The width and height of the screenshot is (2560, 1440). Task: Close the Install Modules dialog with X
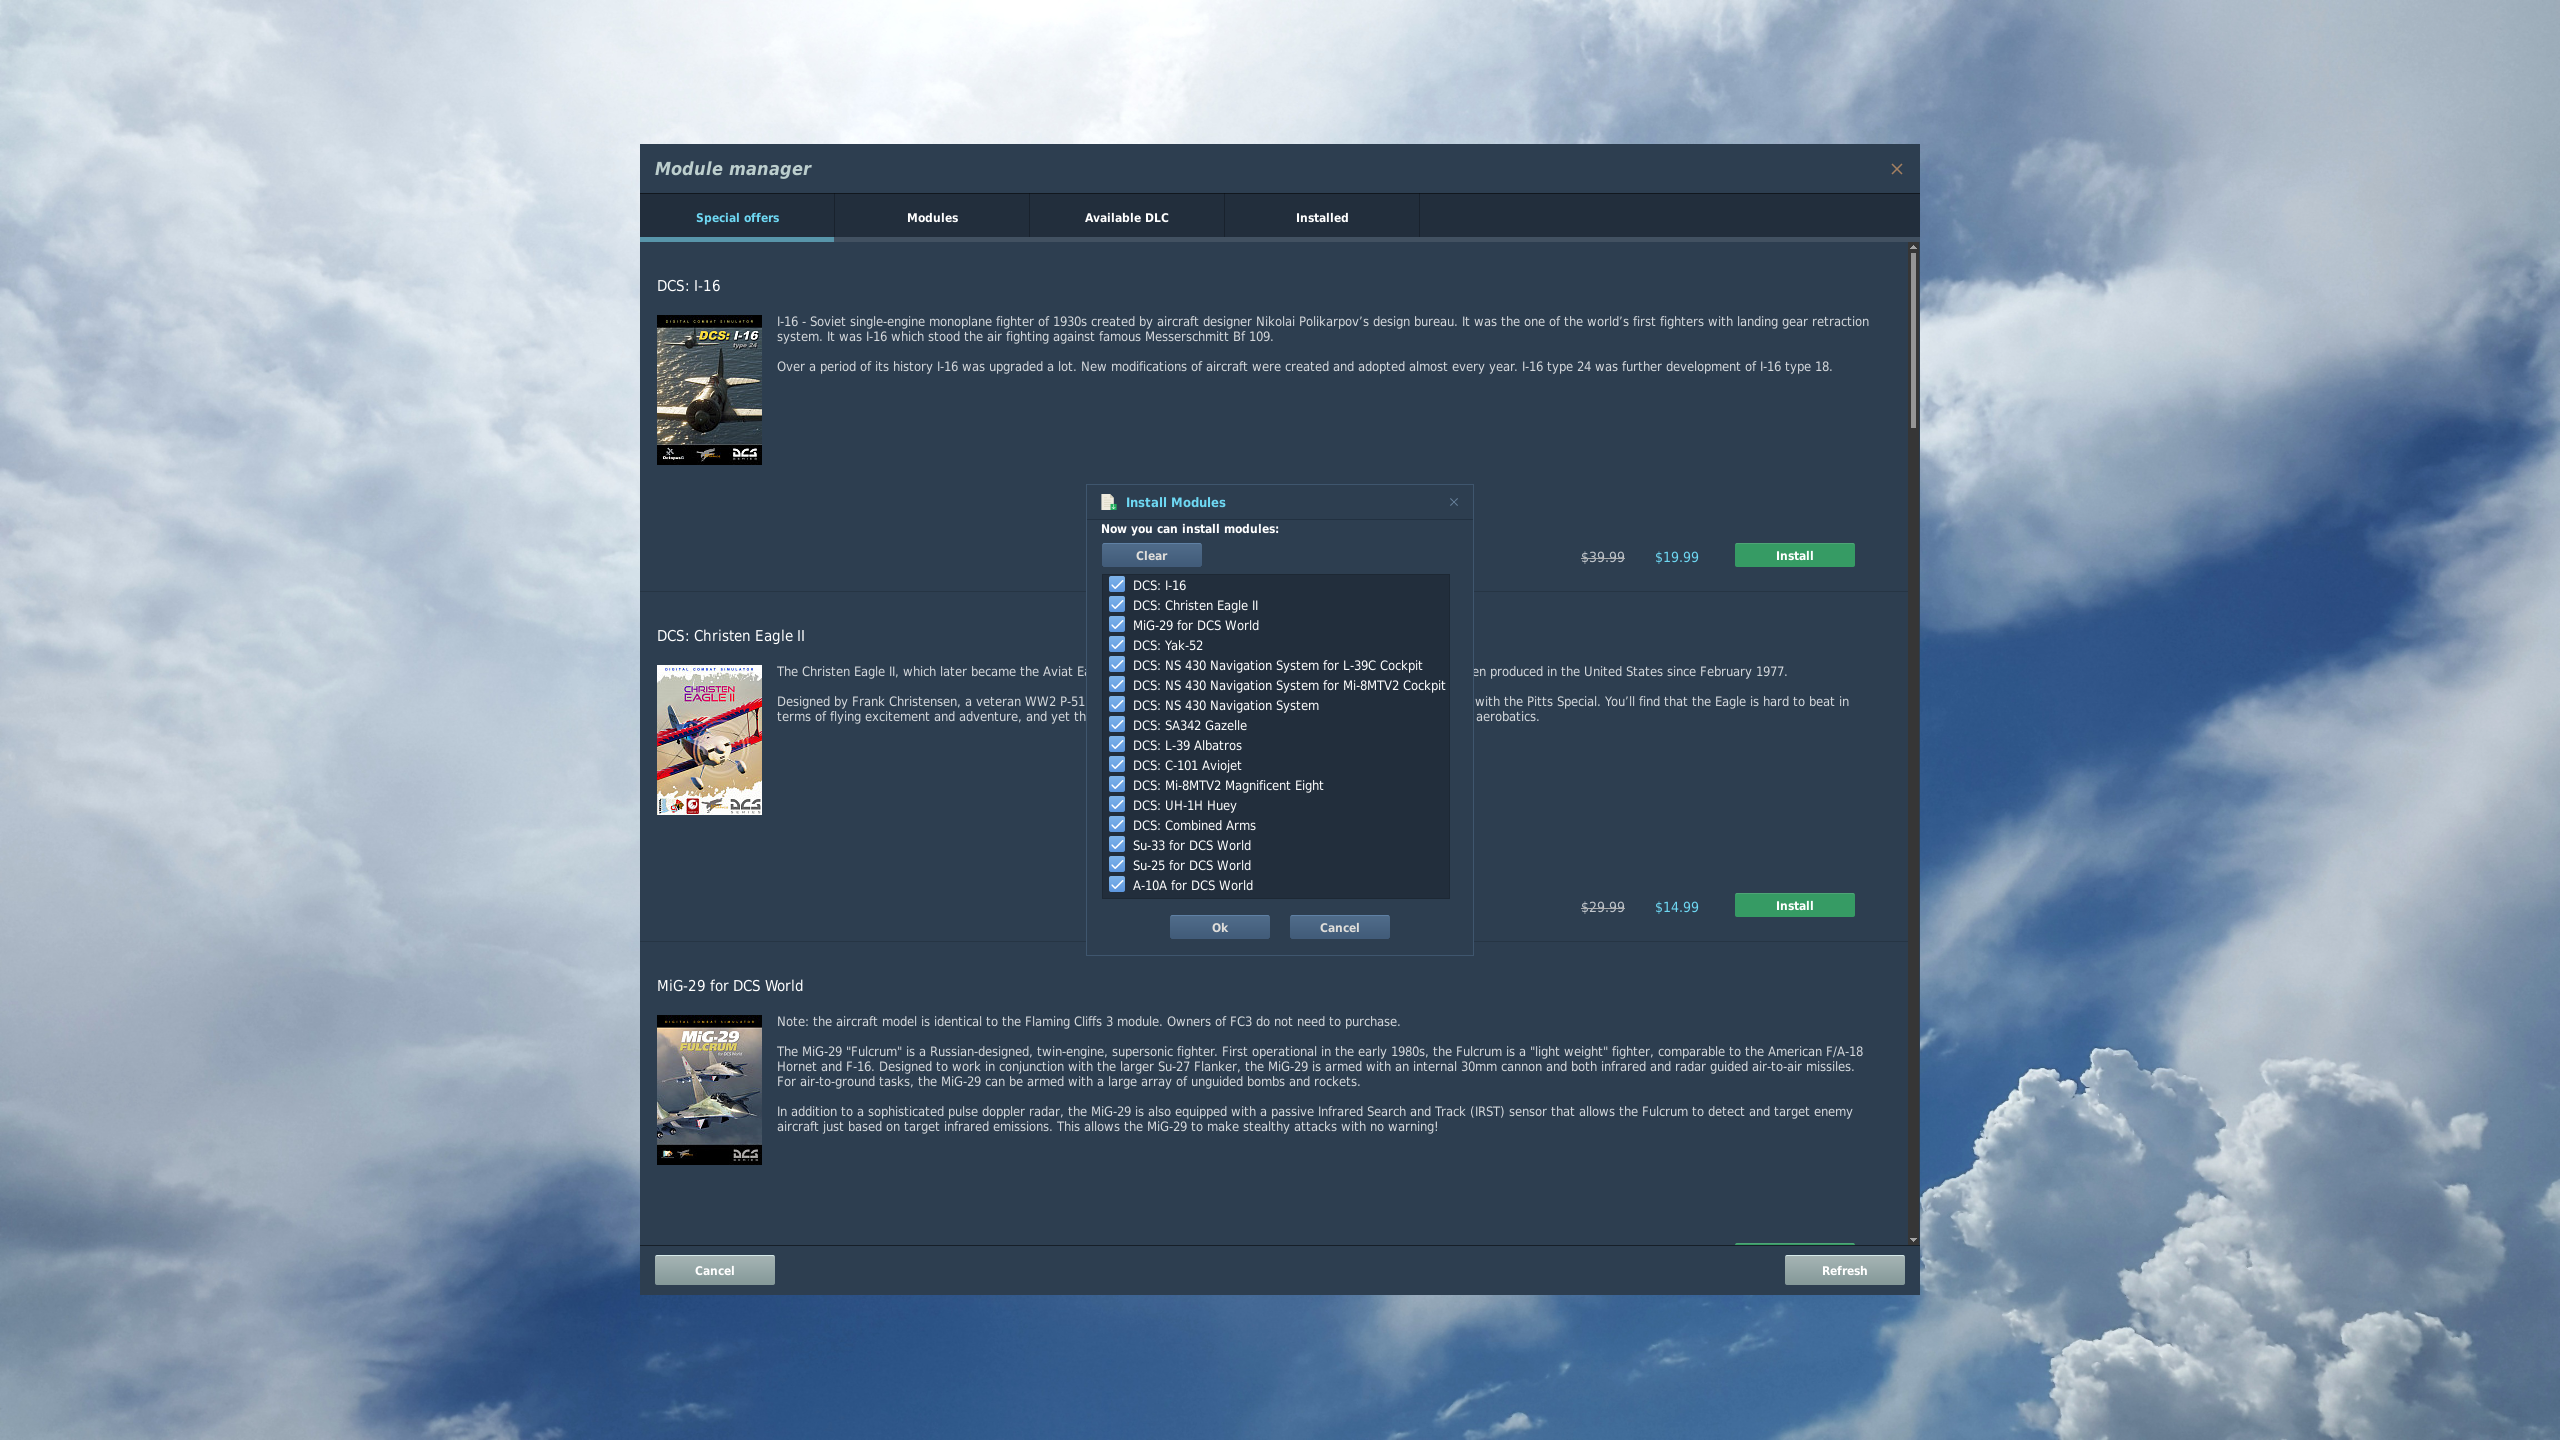[x=1454, y=502]
